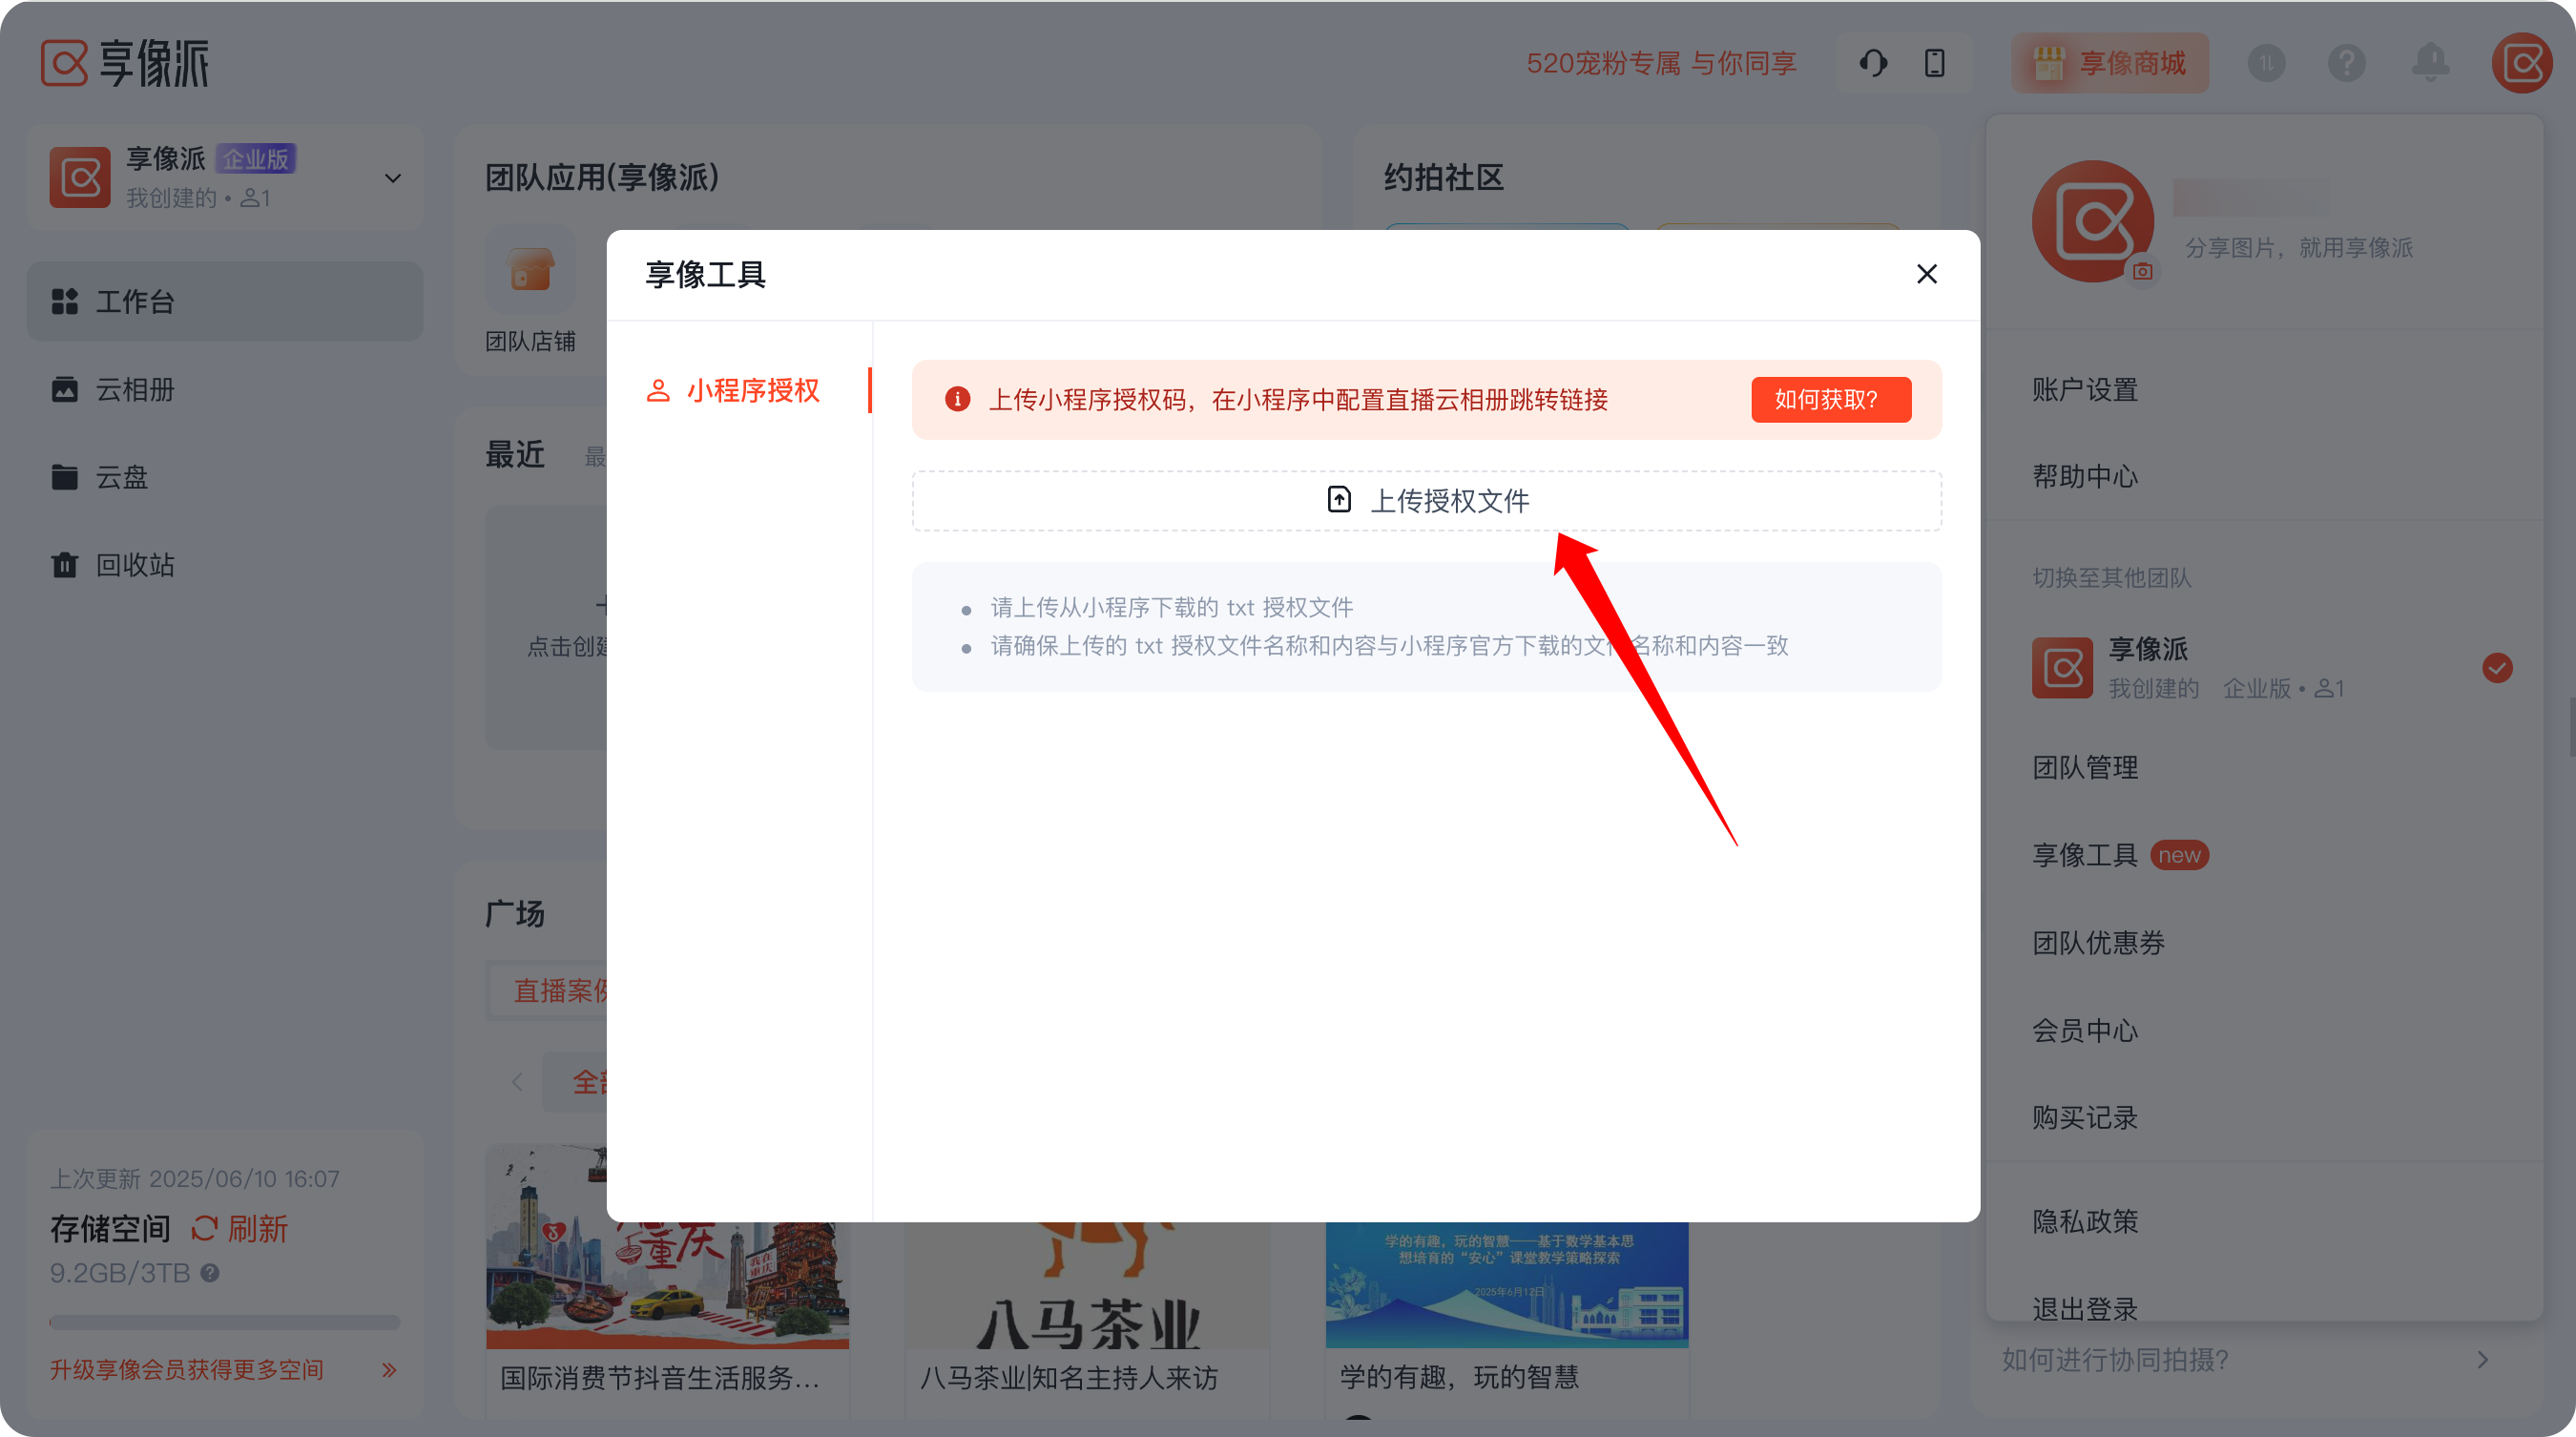The height and width of the screenshot is (1437, 2576).
Task: Click the 企业版 badge next to 享像派
Action: click(x=255, y=158)
